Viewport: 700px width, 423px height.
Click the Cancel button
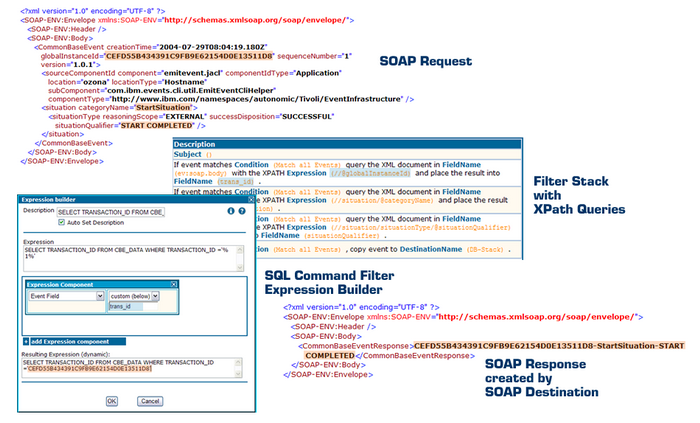(x=150, y=401)
